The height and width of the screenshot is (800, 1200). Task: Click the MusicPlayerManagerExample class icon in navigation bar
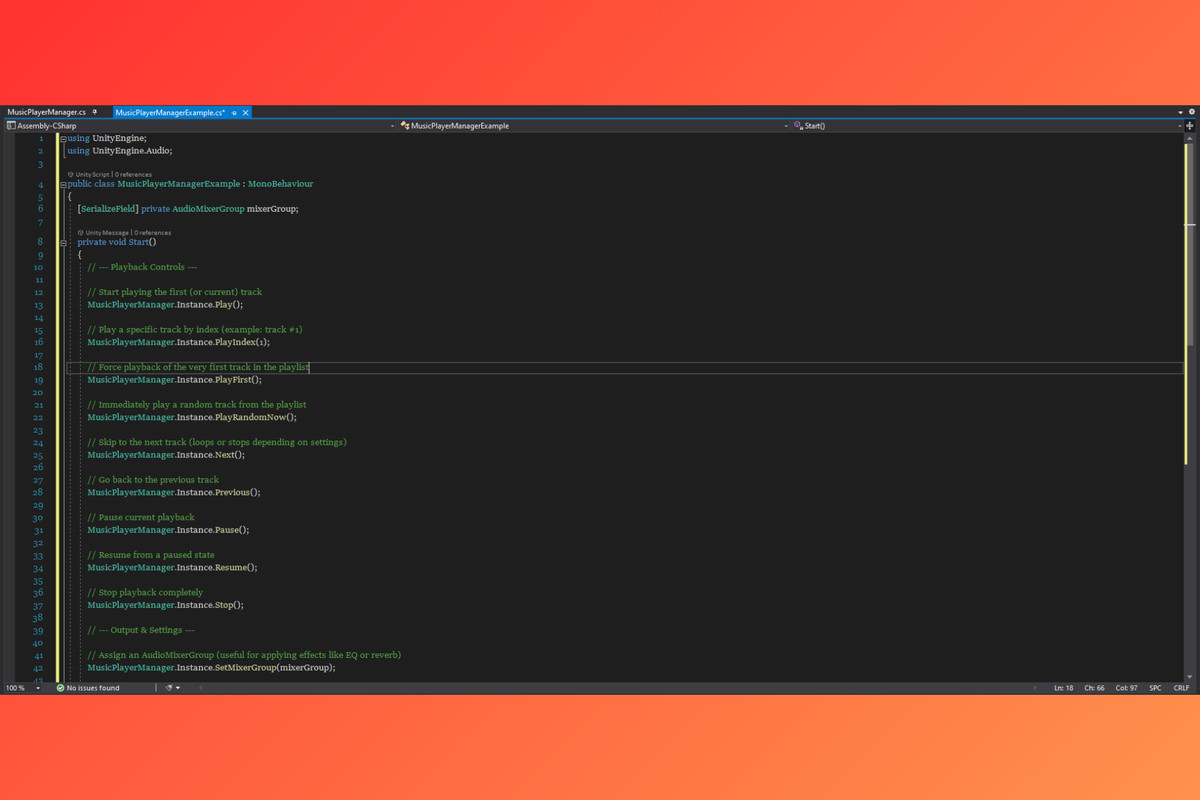coord(404,126)
